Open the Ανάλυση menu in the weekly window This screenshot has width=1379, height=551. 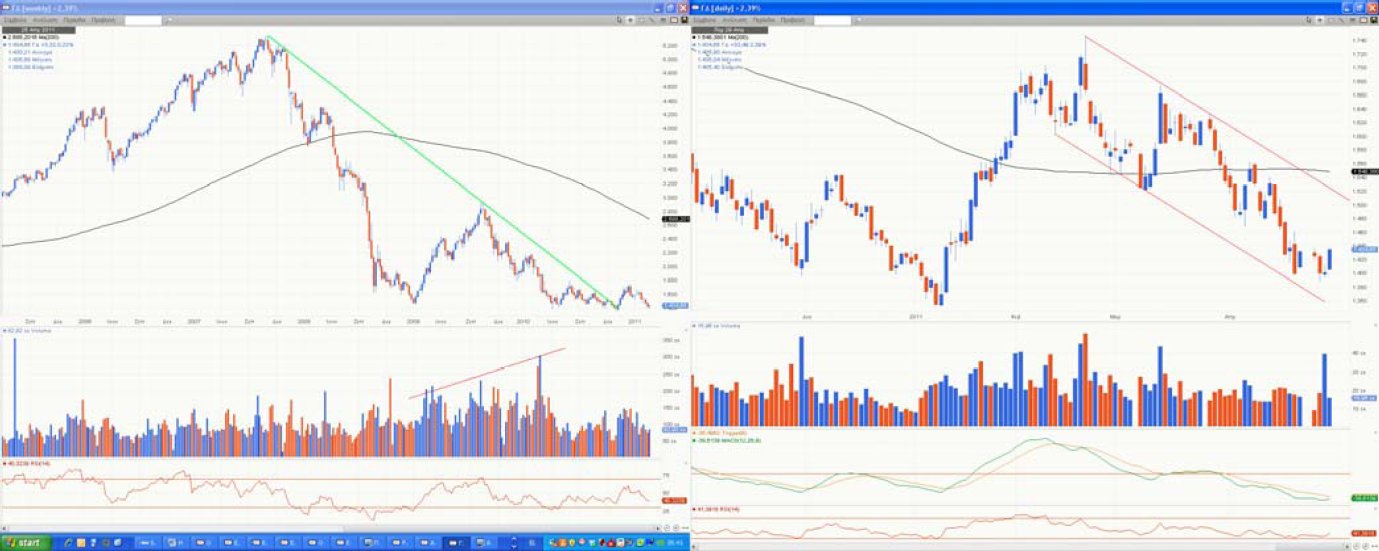click(45, 20)
